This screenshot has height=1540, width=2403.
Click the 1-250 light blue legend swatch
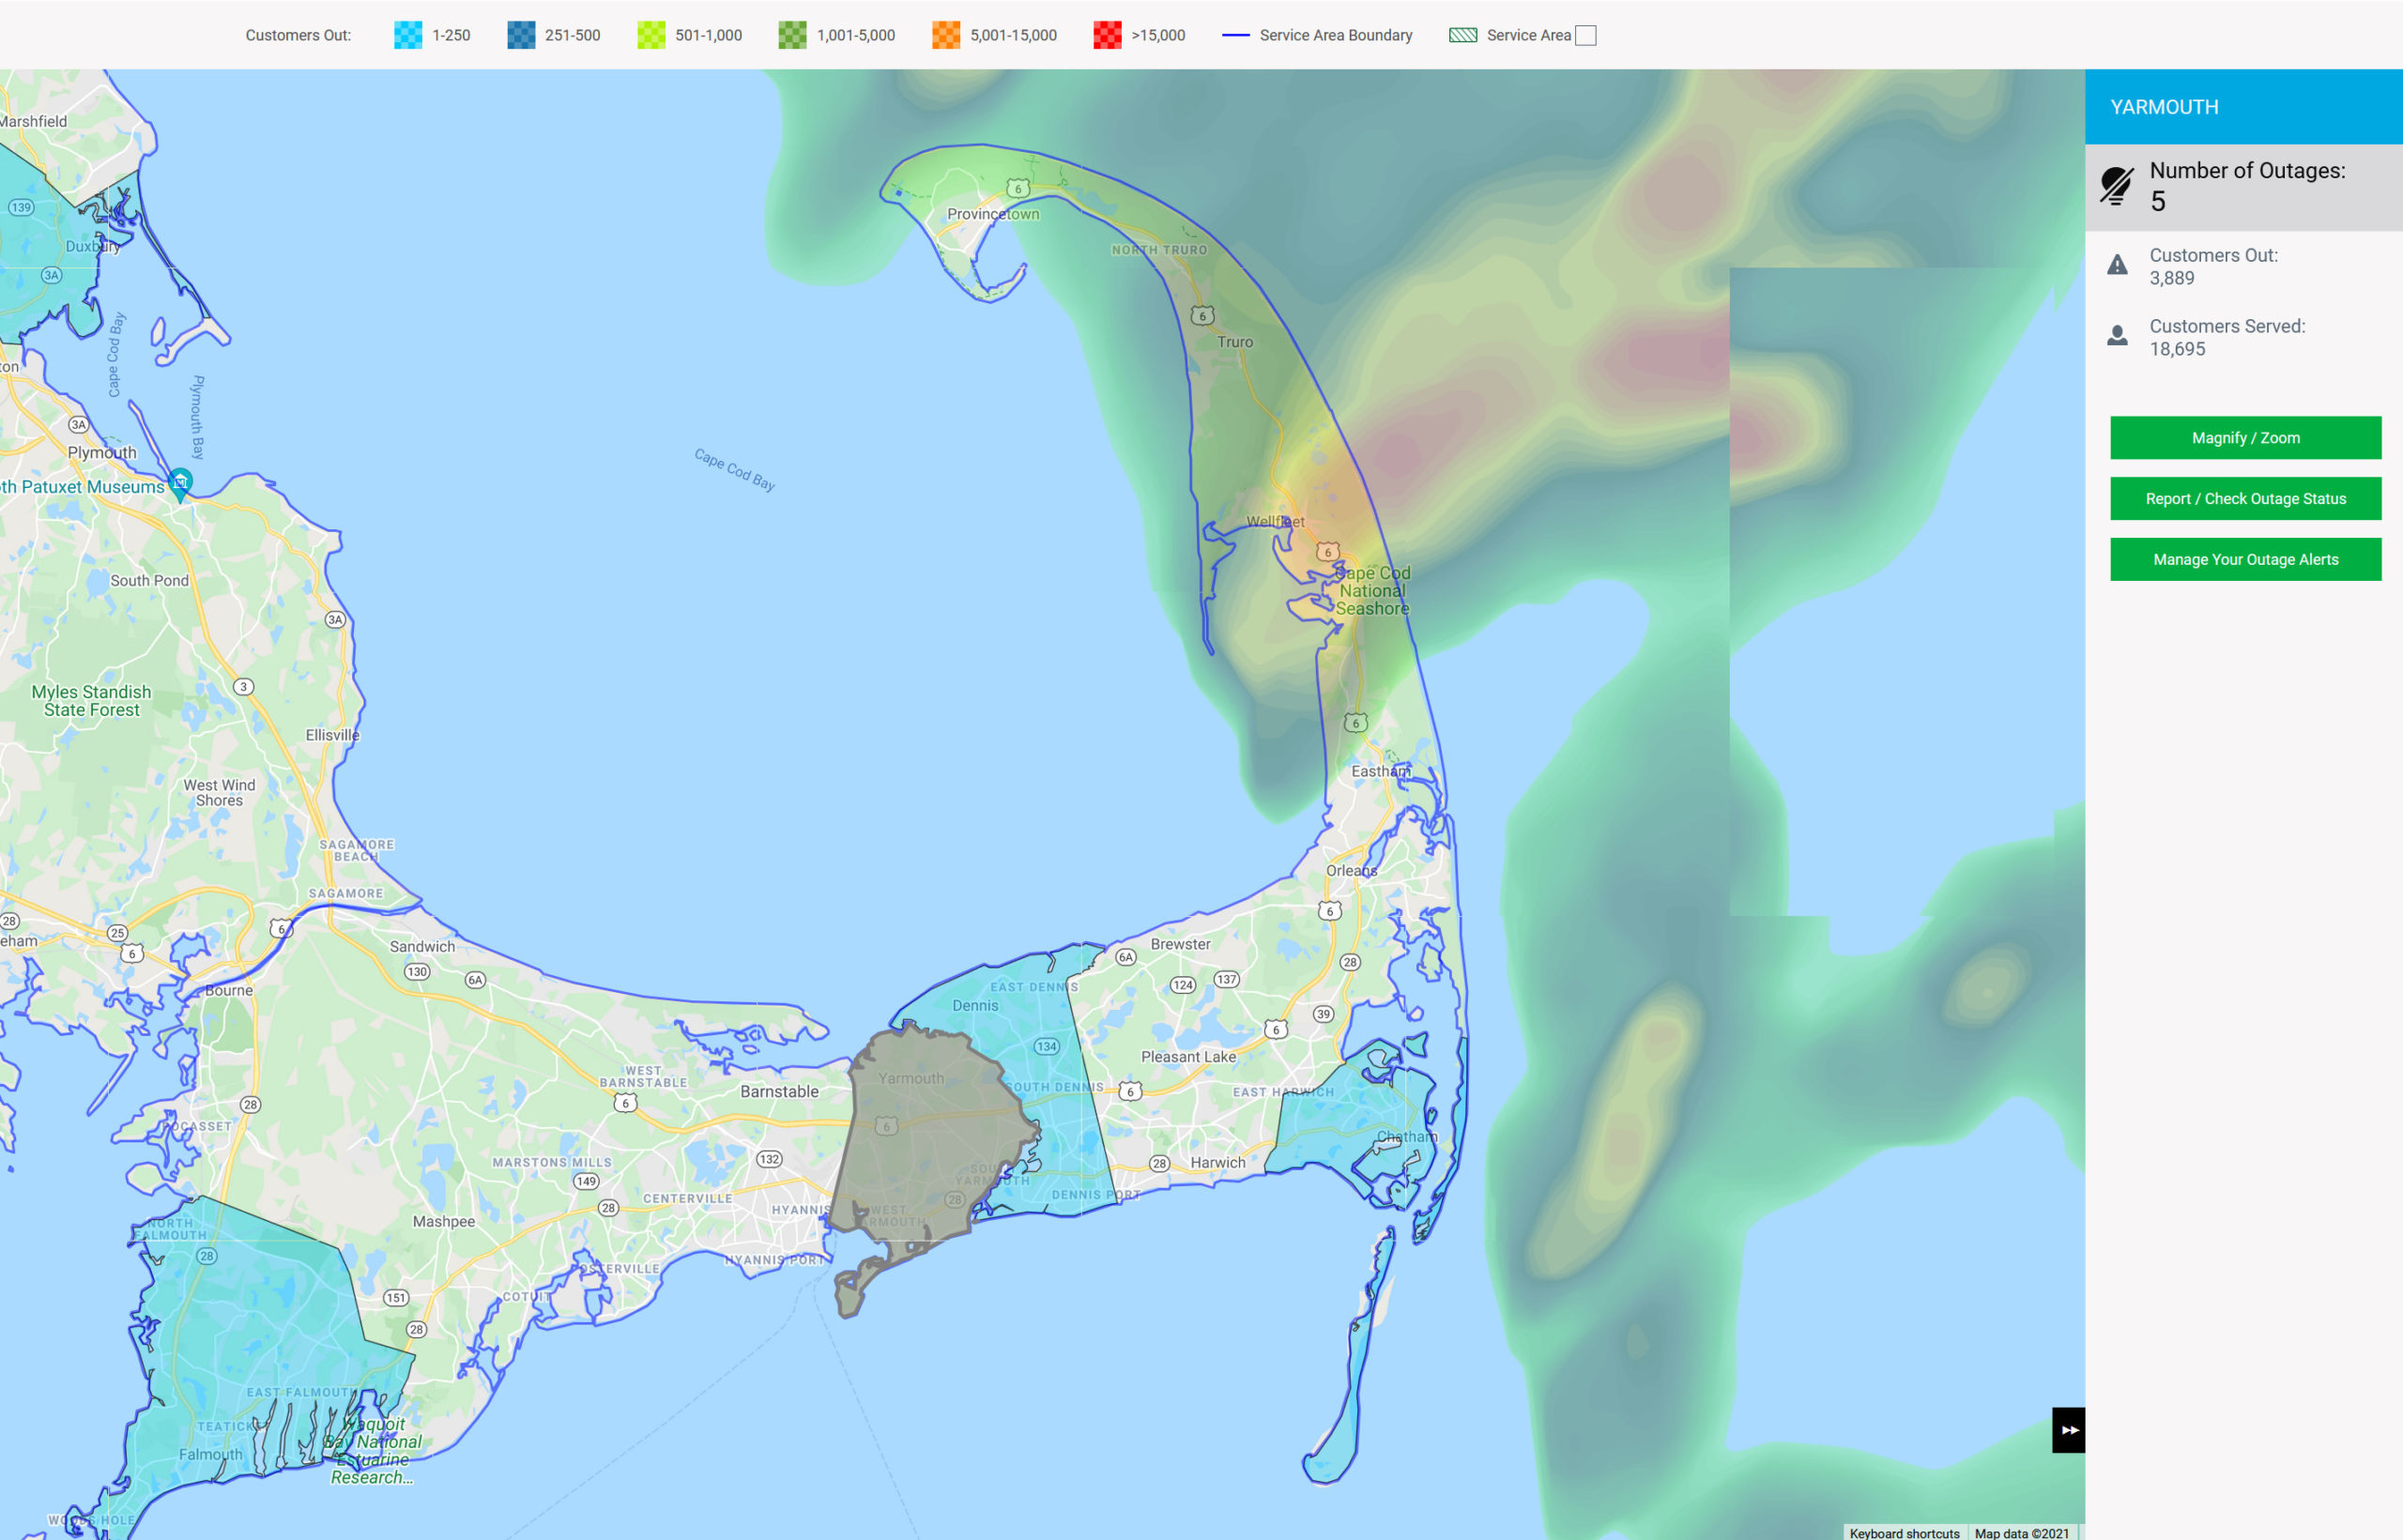pyautogui.click(x=408, y=35)
